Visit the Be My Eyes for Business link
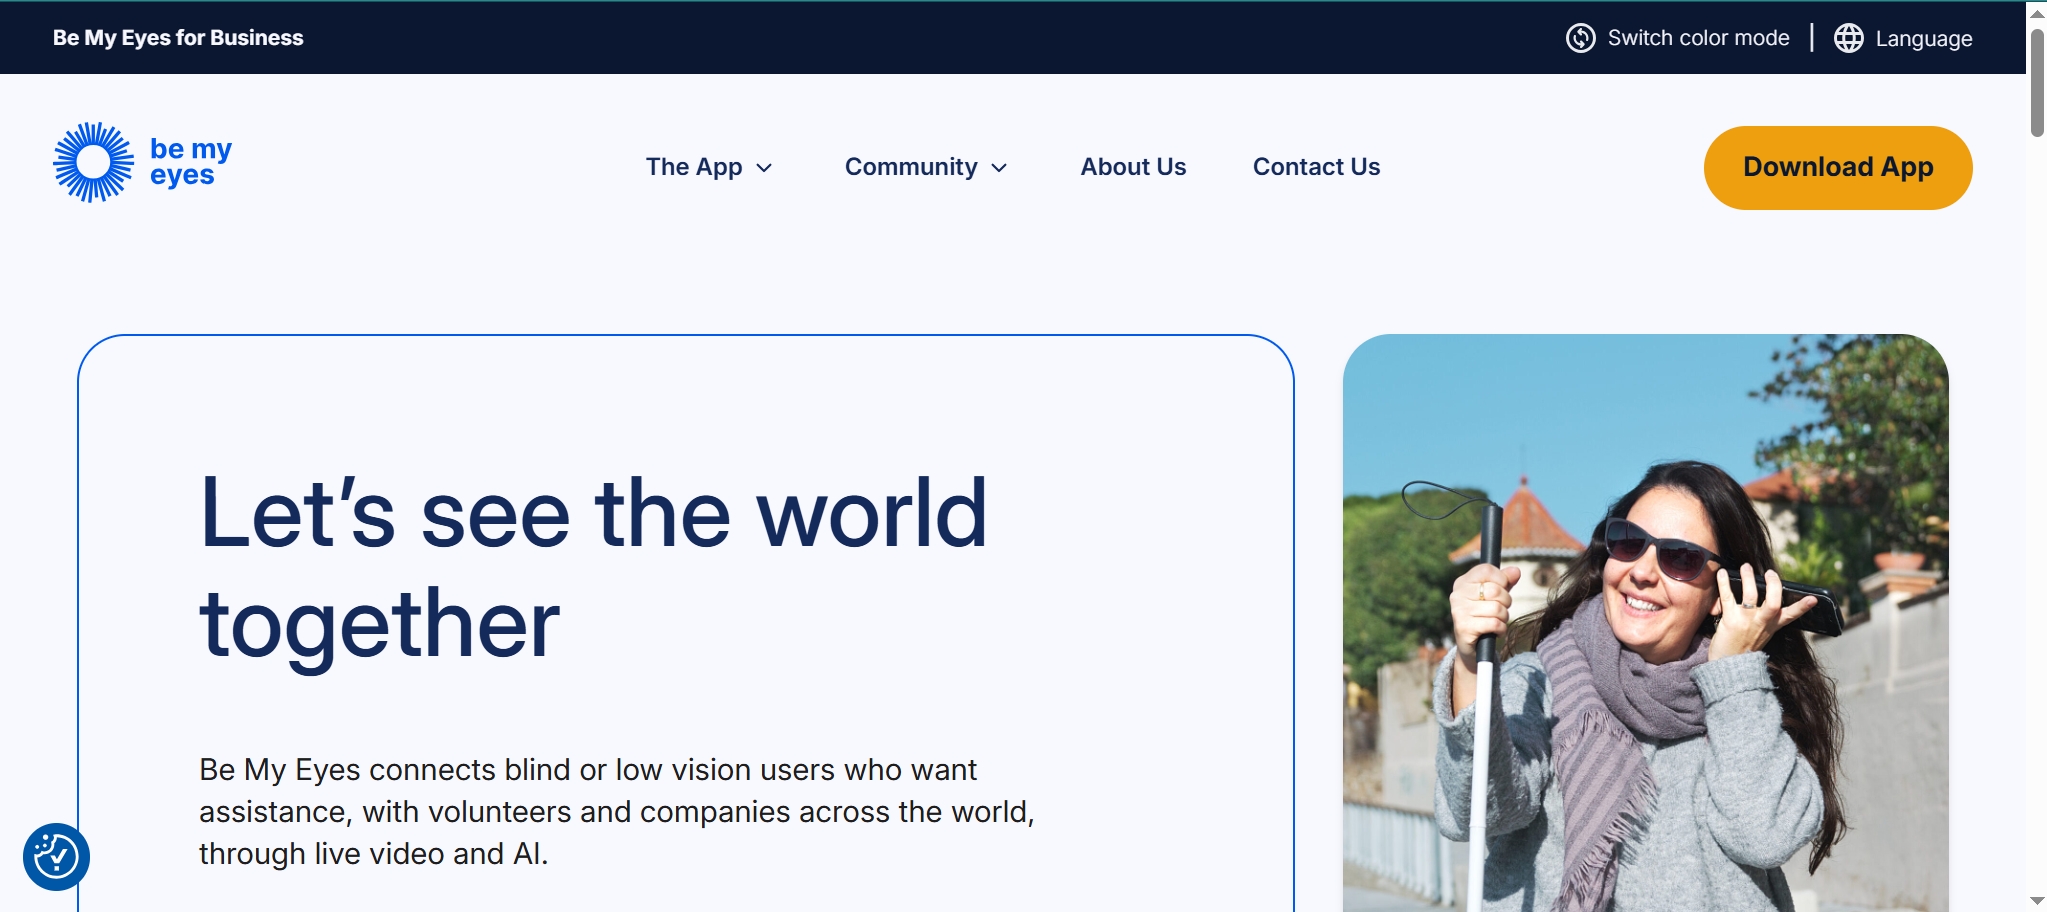 coord(178,38)
